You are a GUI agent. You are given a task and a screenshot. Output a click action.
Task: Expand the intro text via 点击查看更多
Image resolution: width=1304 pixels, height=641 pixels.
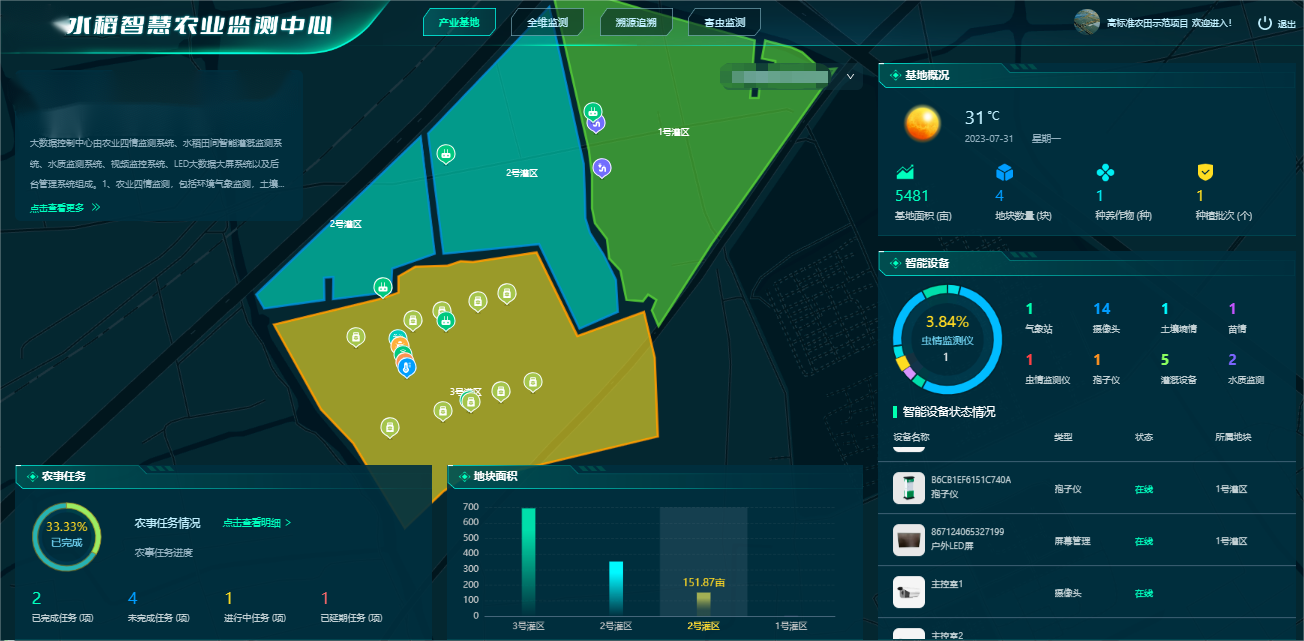click(65, 208)
